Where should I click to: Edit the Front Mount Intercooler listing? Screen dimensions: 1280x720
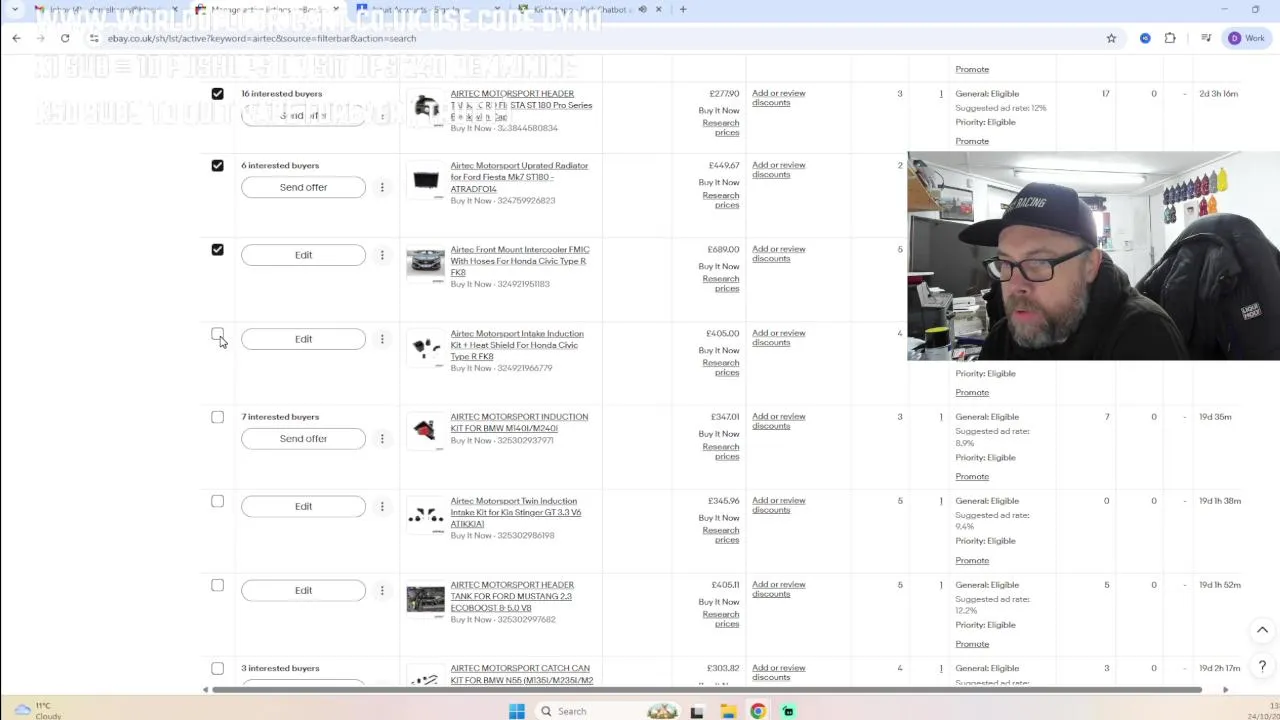click(x=303, y=255)
